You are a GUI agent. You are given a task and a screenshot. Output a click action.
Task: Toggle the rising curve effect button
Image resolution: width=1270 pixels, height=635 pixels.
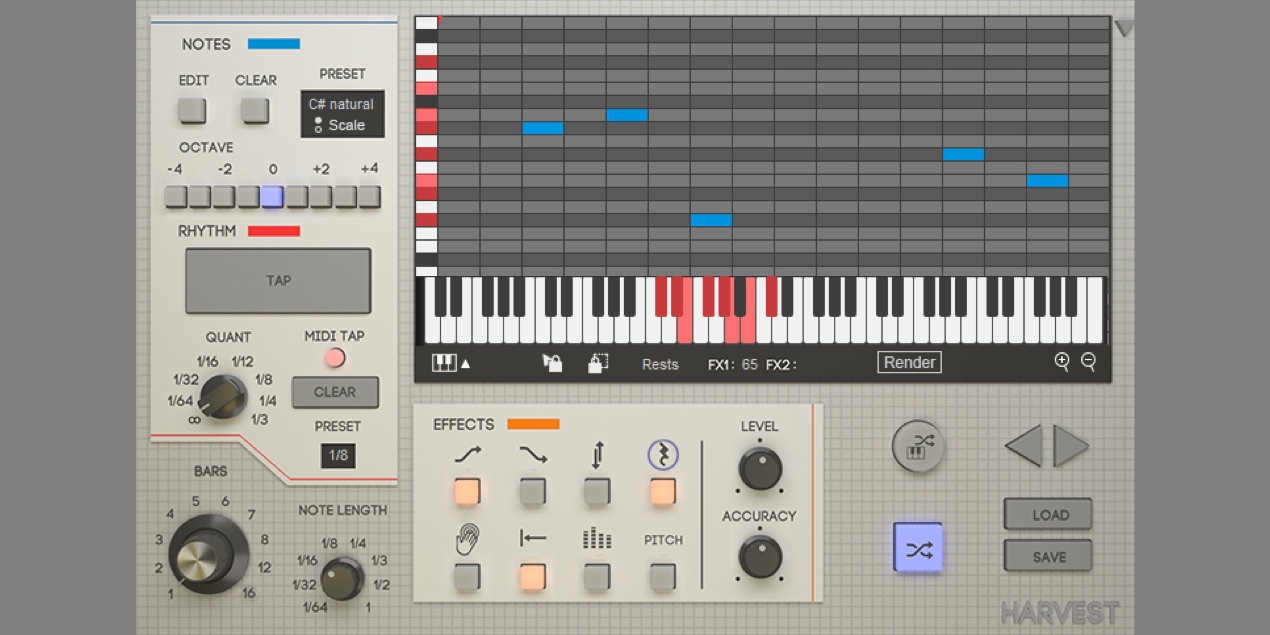tap(467, 491)
